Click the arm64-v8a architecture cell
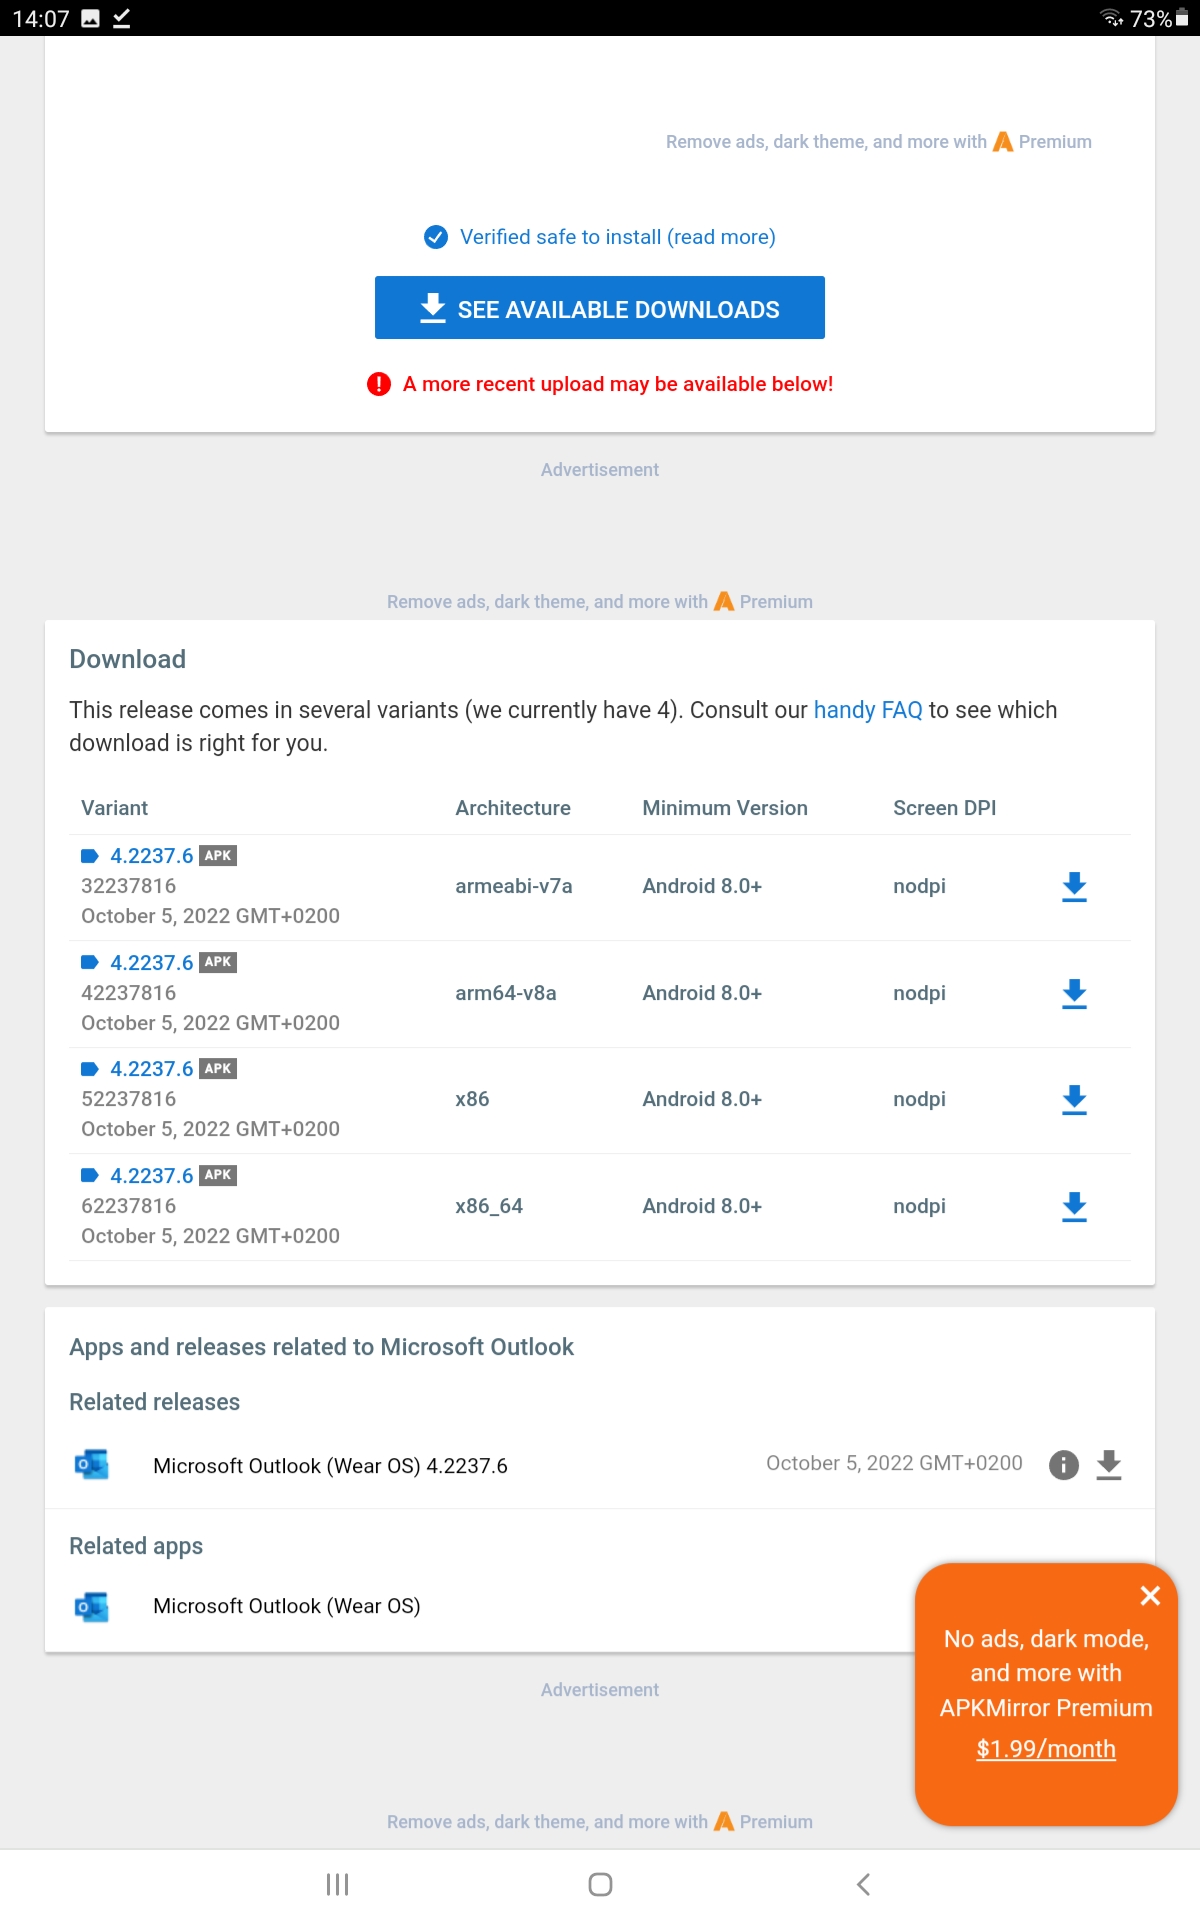The image size is (1200, 1920). pos(506,993)
